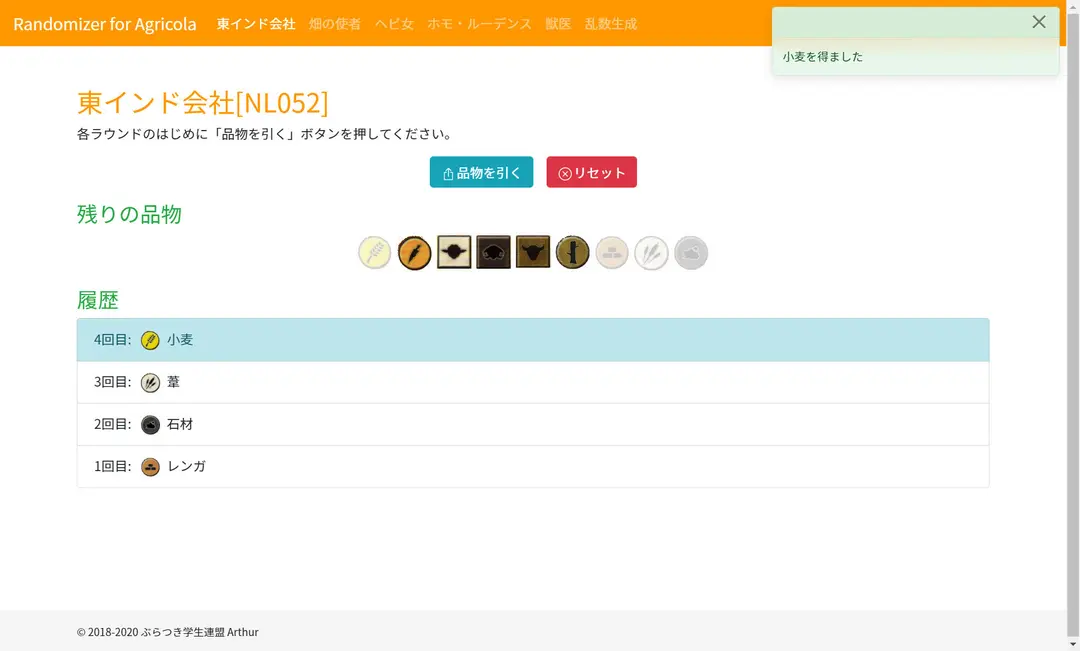Click the wood goods icon
Screen dimensions: 1080x651
pos(572,253)
